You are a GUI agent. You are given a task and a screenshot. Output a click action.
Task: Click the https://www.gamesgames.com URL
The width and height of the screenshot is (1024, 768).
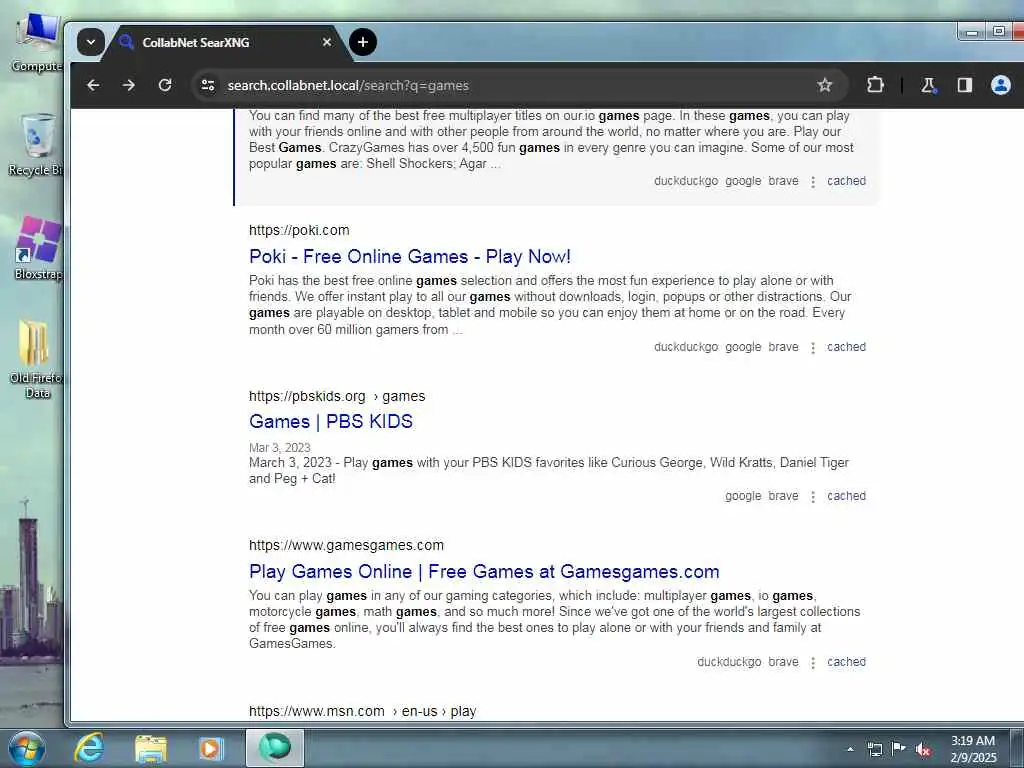pyautogui.click(x=346, y=545)
